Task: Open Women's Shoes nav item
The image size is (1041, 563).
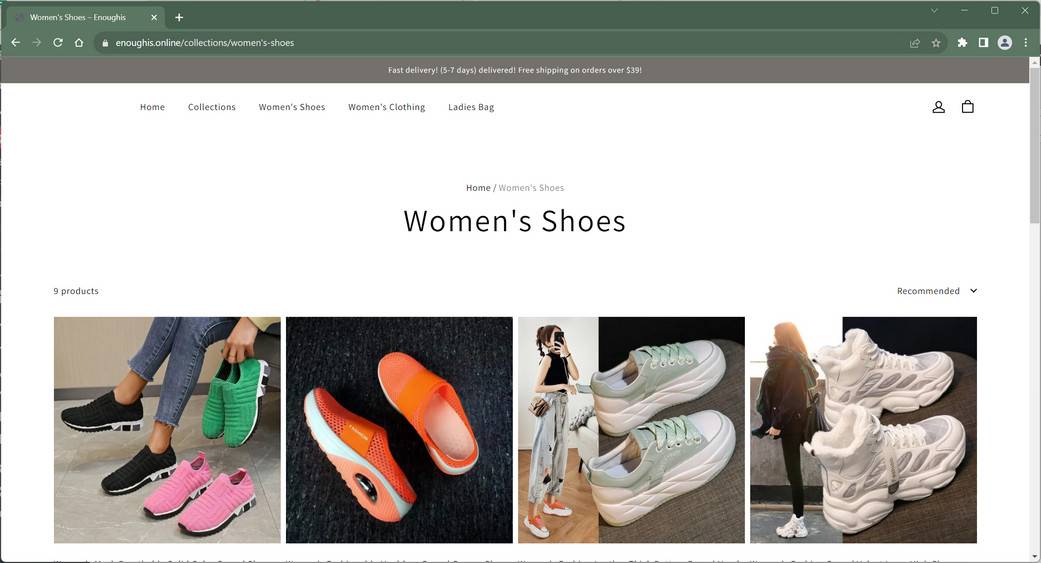Action: point(292,107)
